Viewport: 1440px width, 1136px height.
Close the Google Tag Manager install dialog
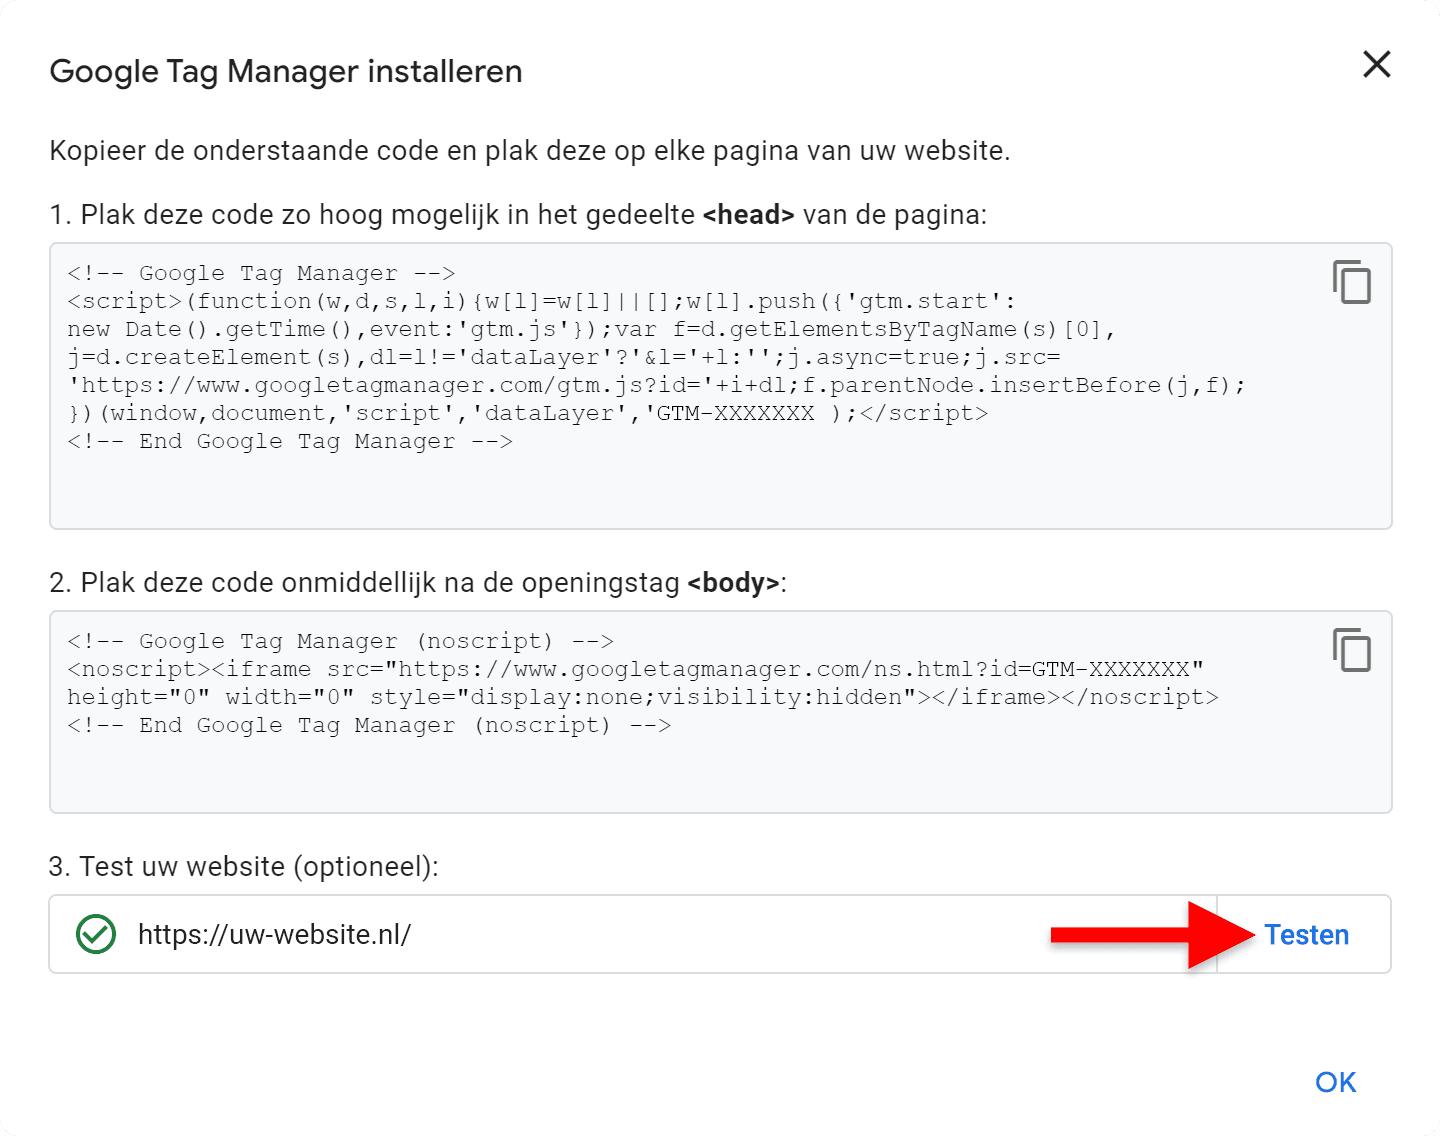1377,65
